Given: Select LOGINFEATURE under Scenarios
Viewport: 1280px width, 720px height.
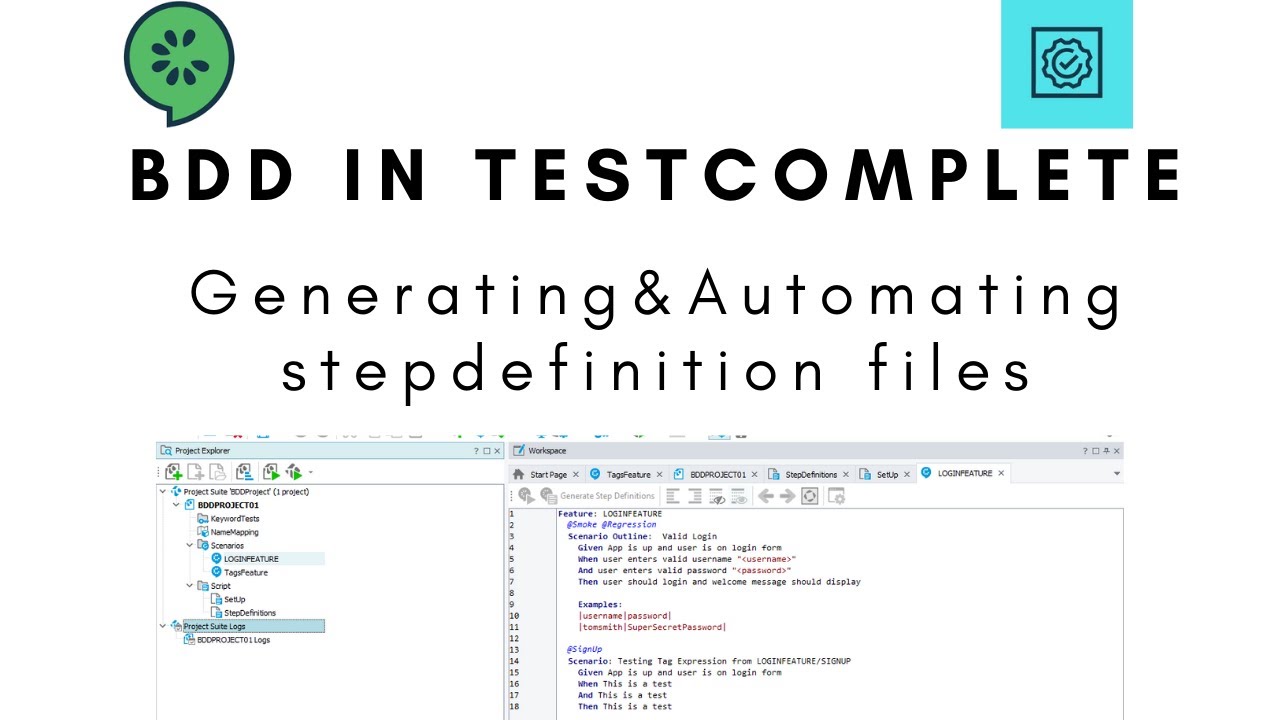Looking at the screenshot, I should click(x=251, y=559).
